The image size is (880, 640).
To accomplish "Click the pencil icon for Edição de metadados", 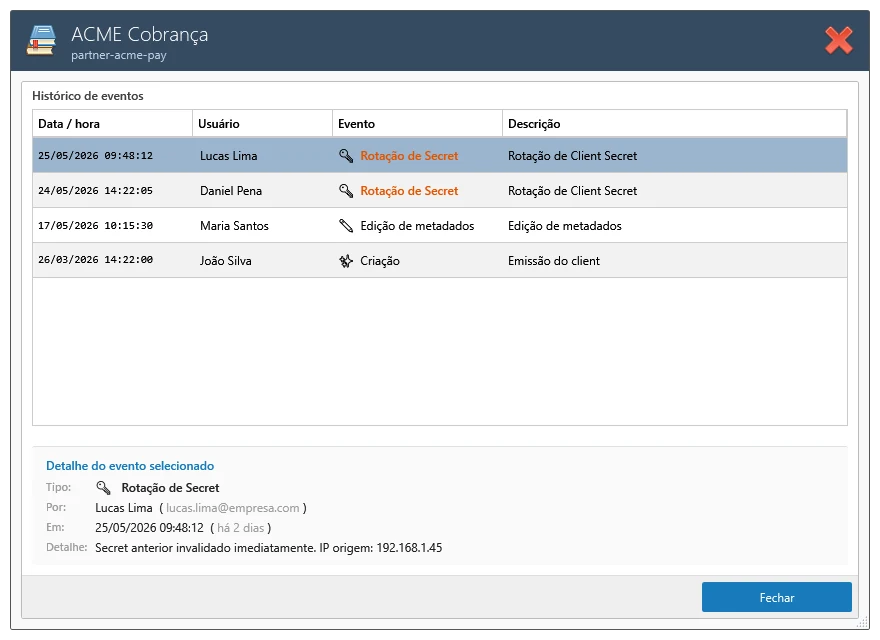I will click(346, 226).
